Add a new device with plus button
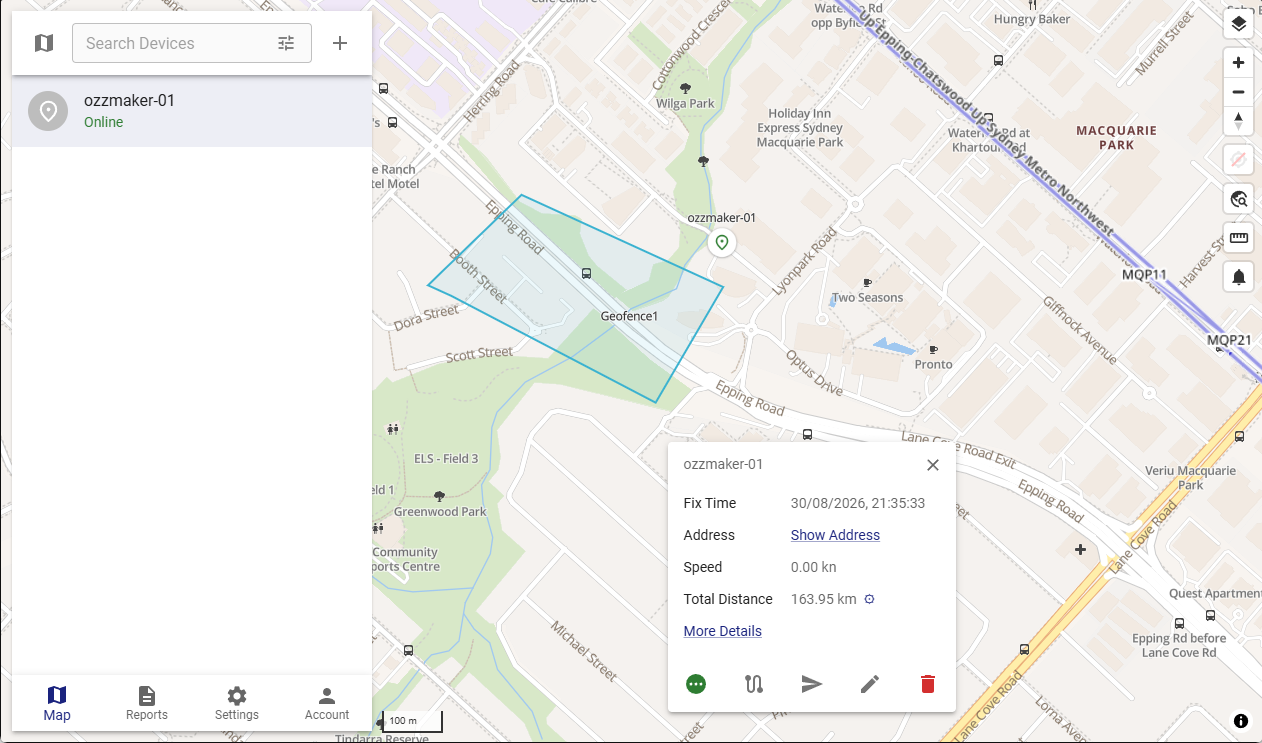The height and width of the screenshot is (743, 1262). [340, 43]
